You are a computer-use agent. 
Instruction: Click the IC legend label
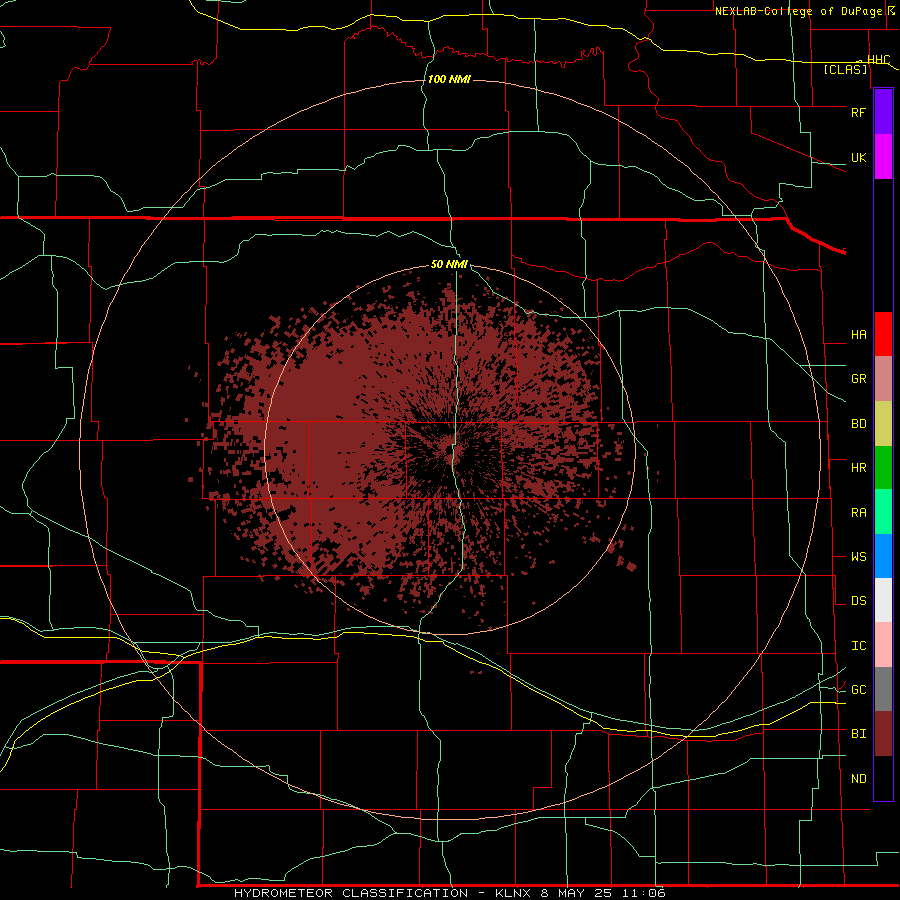click(x=858, y=646)
